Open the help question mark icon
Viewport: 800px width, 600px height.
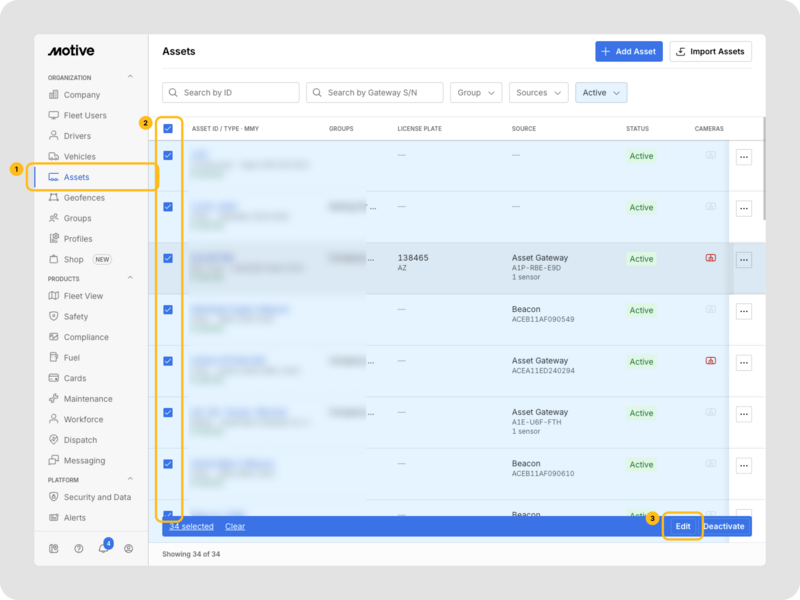[79, 548]
